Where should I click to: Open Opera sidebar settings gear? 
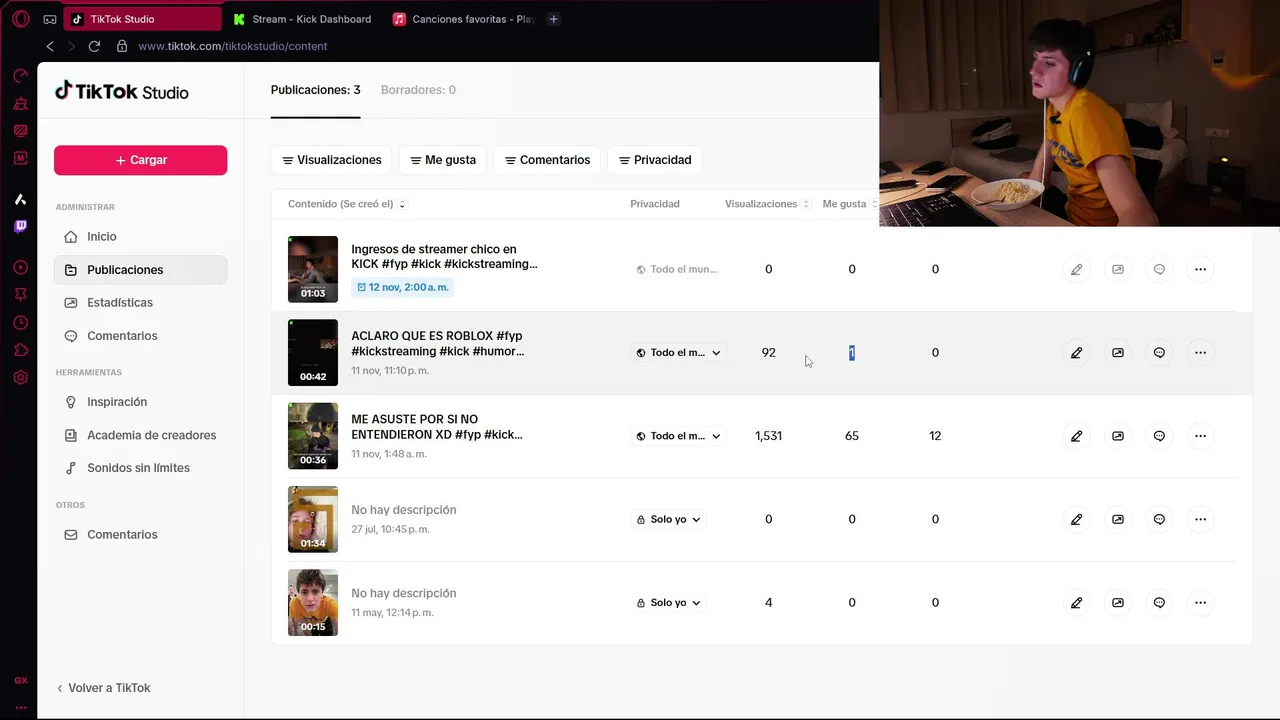tap(20, 377)
